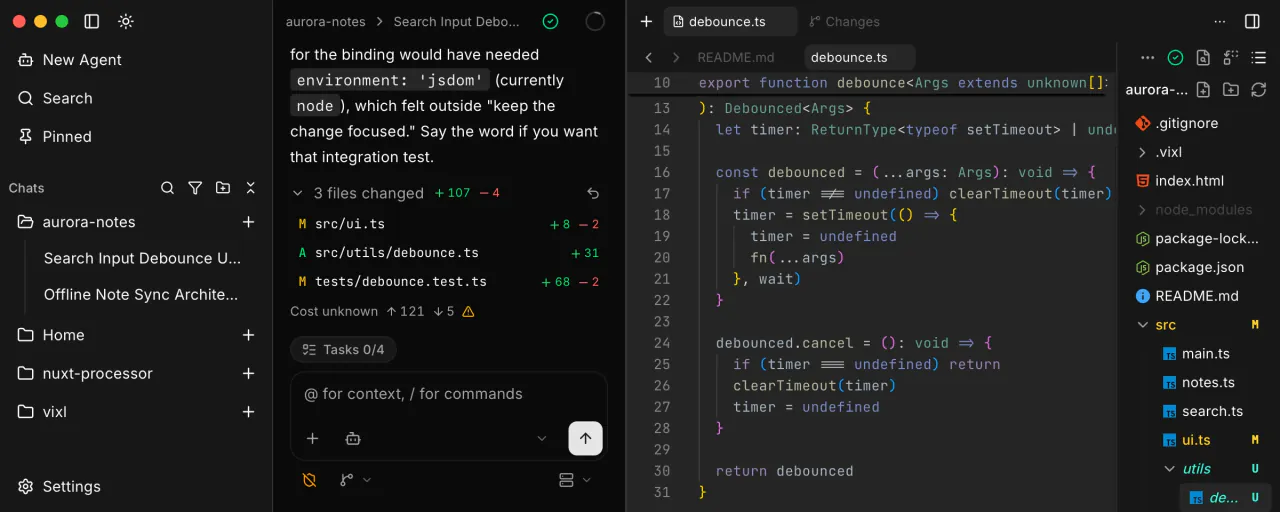Click the robot agent icon in chat input
Viewport: 1280px width, 512px height.
(352, 438)
